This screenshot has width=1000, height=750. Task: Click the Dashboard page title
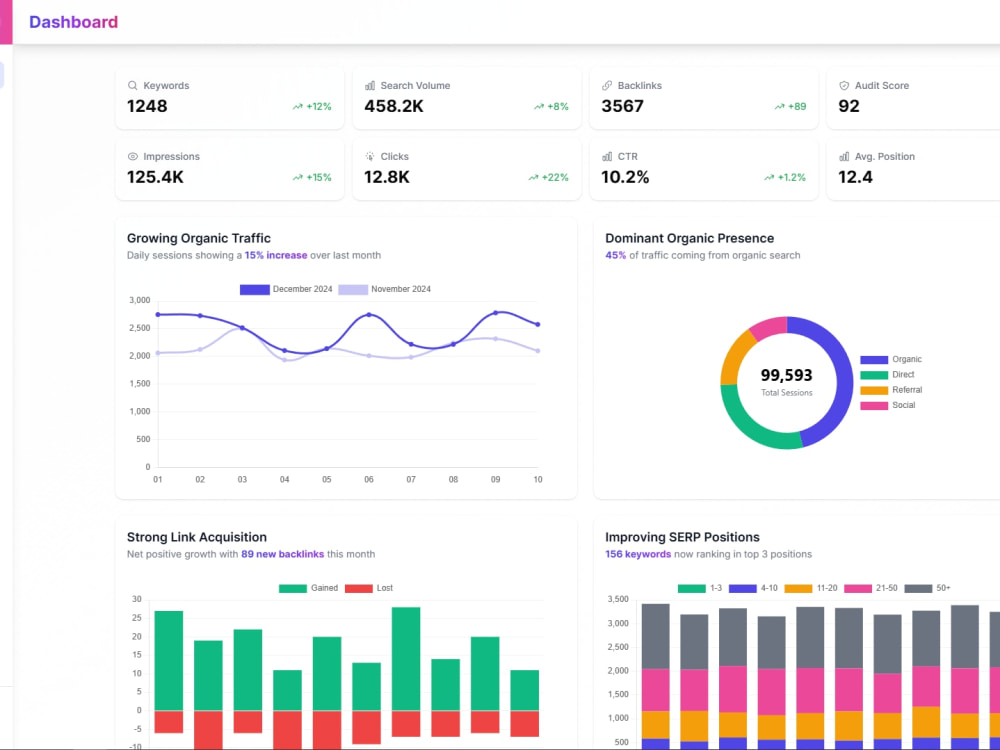coord(73,22)
